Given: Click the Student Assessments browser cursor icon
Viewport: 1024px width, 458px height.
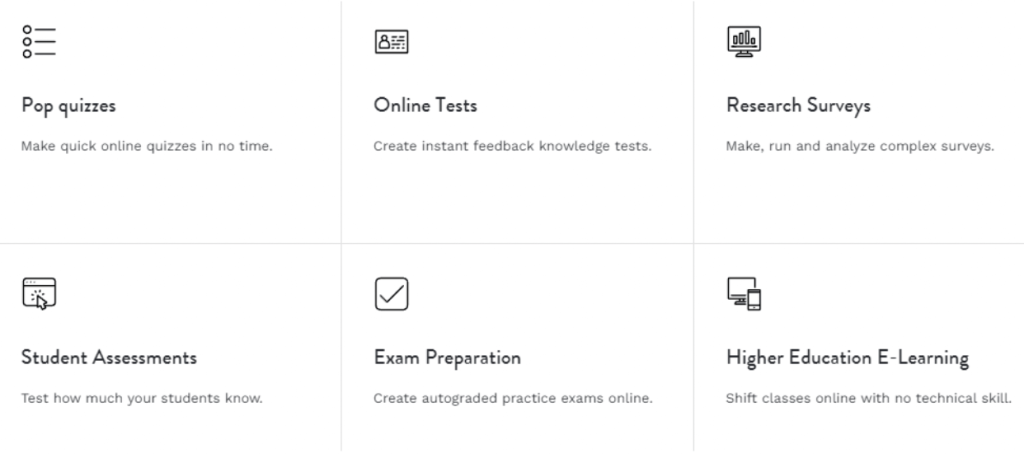Looking at the screenshot, I should 39,294.
